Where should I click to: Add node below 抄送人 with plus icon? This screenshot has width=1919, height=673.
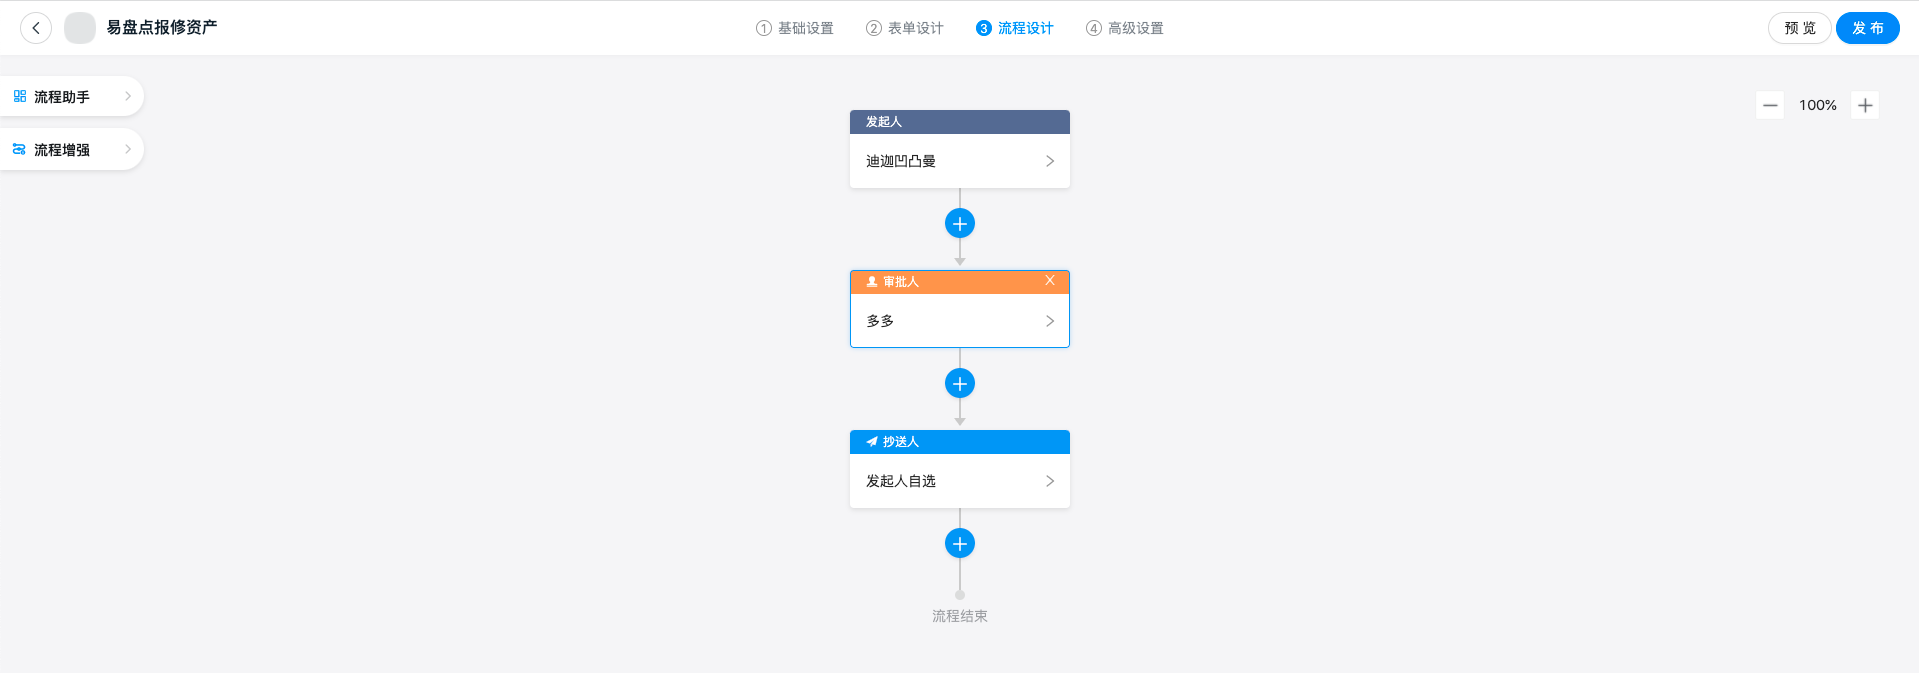click(x=960, y=544)
